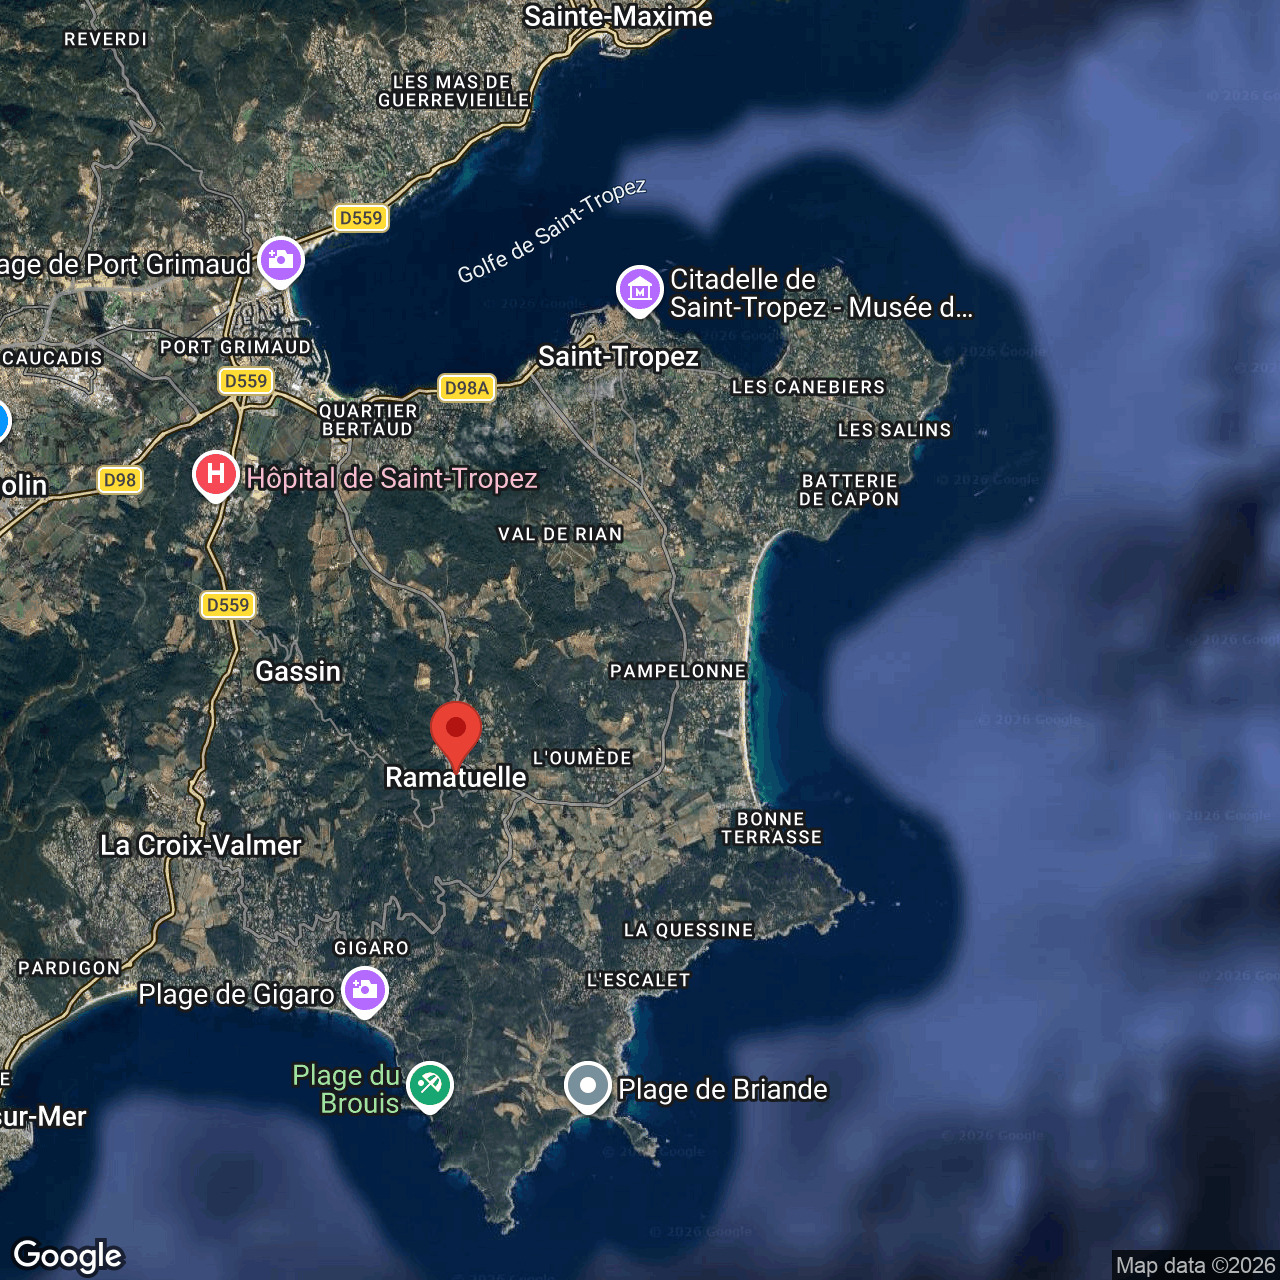Screen dimensions: 1280x1280
Task: Click the Plage de Gigaro text label
Action: tap(236, 994)
